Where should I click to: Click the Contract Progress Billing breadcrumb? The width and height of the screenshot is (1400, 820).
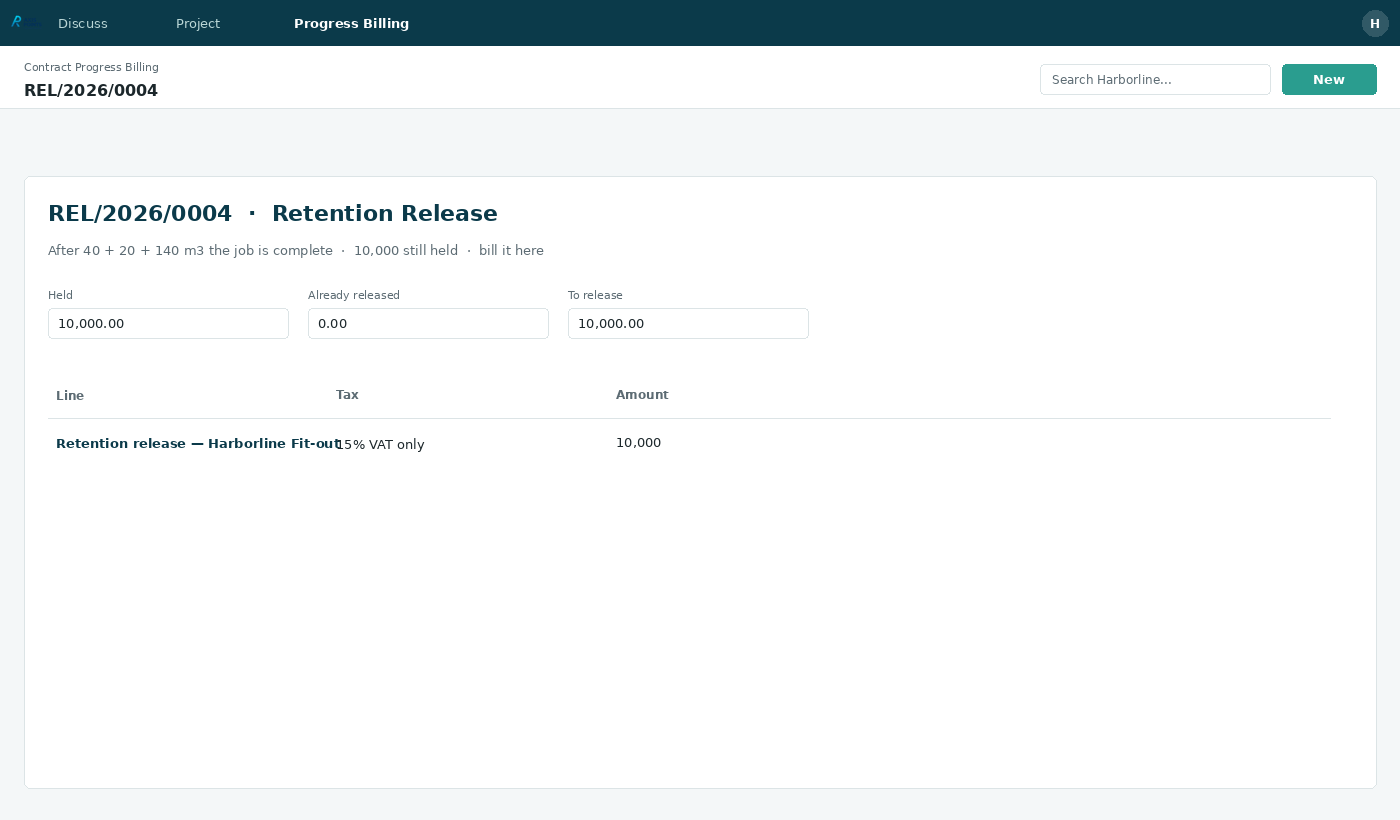pos(91,67)
